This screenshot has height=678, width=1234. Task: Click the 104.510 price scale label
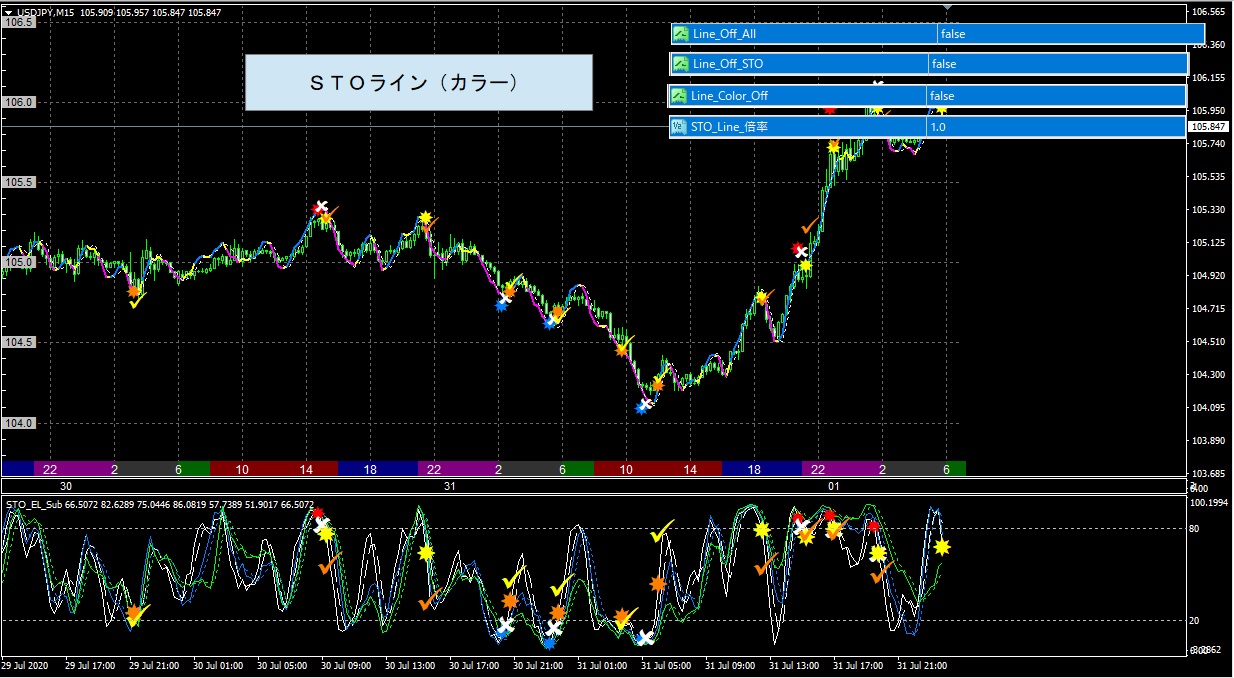[x=1209, y=342]
